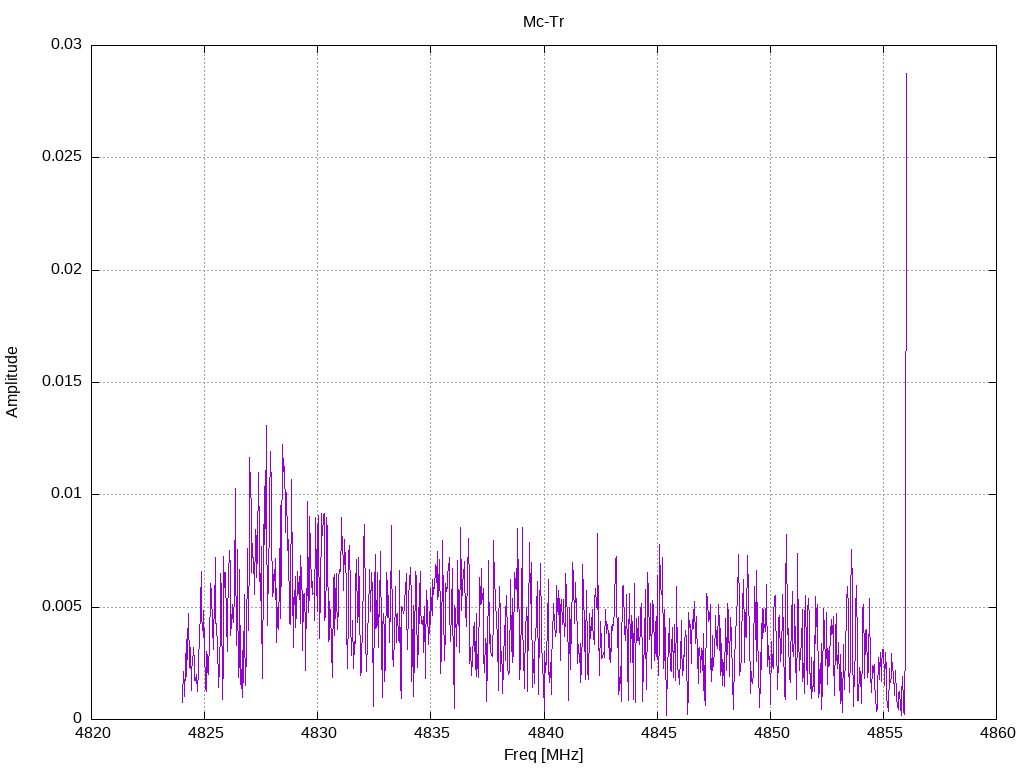Click the 4845 x-axis tick label
Image resolution: width=1024 pixels, height=768 pixels.
pyautogui.click(x=658, y=733)
